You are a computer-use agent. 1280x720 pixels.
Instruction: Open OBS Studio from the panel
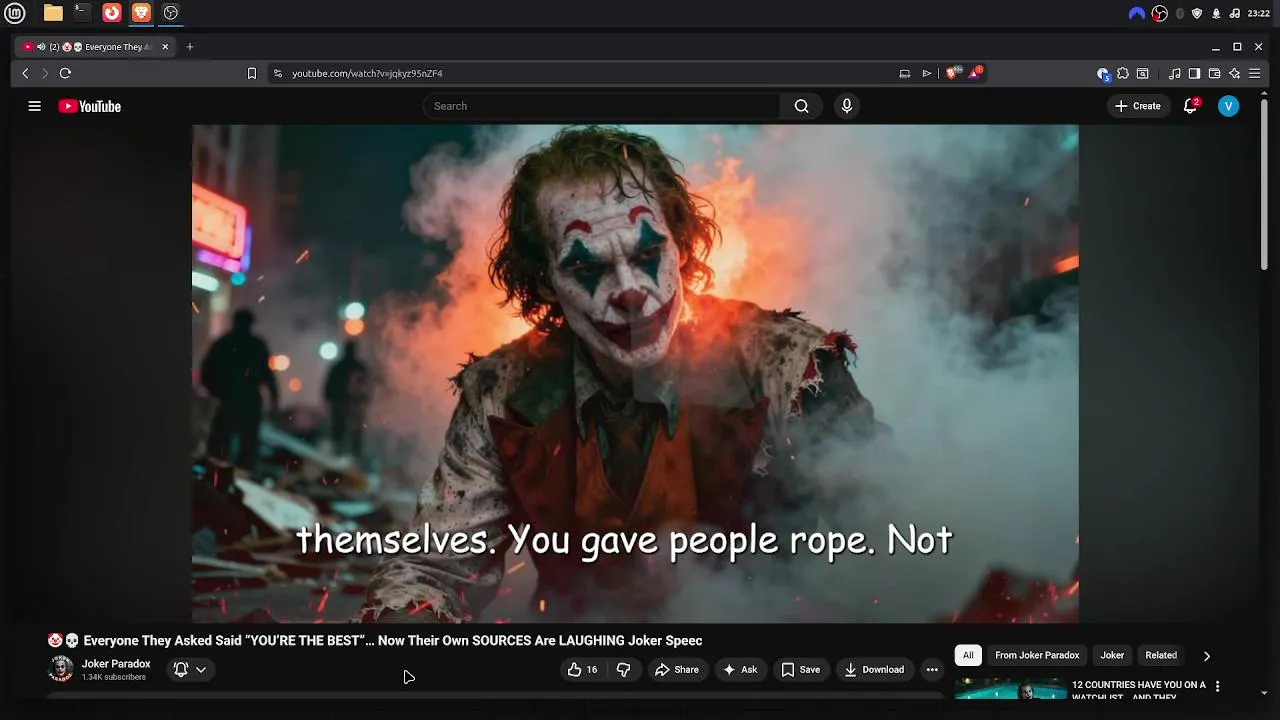pyautogui.click(x=171, y=13)
